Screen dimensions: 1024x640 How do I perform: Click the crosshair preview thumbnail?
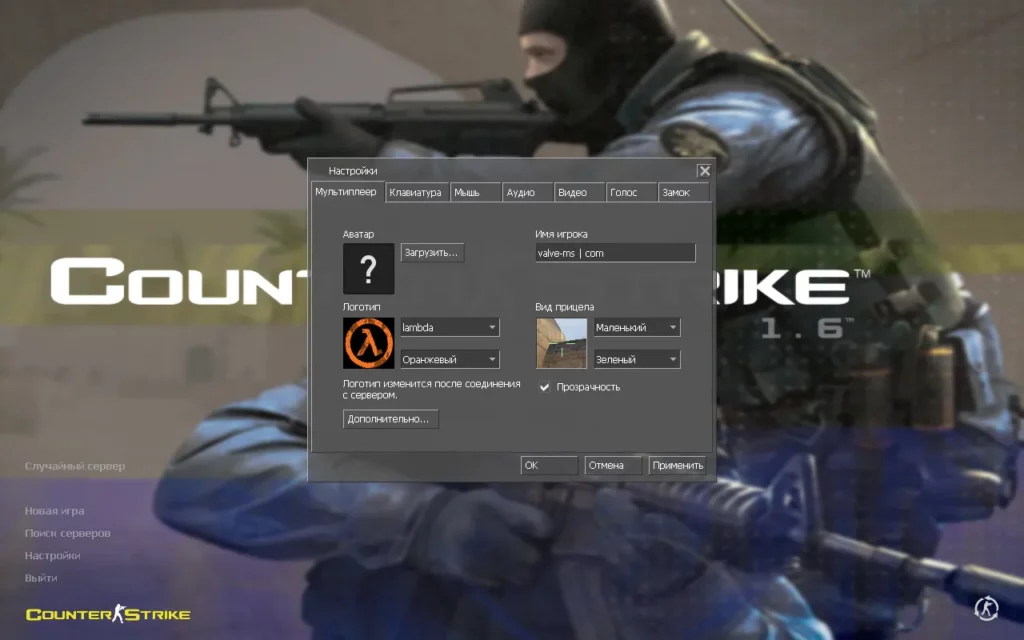pos(561,343)
